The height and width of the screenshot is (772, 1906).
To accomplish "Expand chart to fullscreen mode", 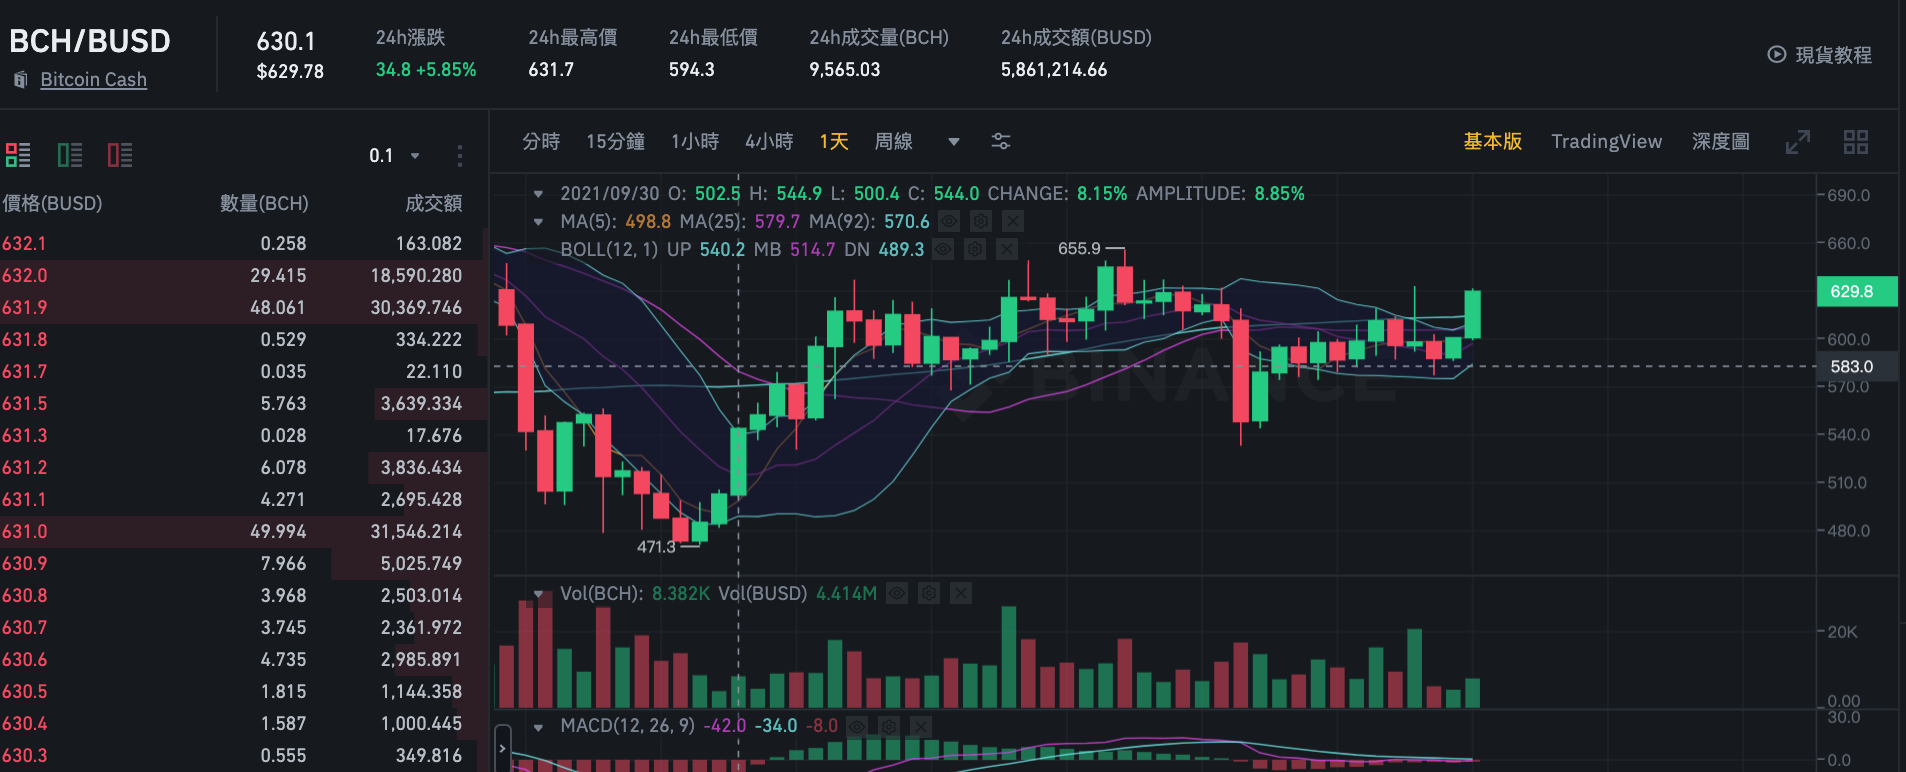I will click(x=1798, y=142).
